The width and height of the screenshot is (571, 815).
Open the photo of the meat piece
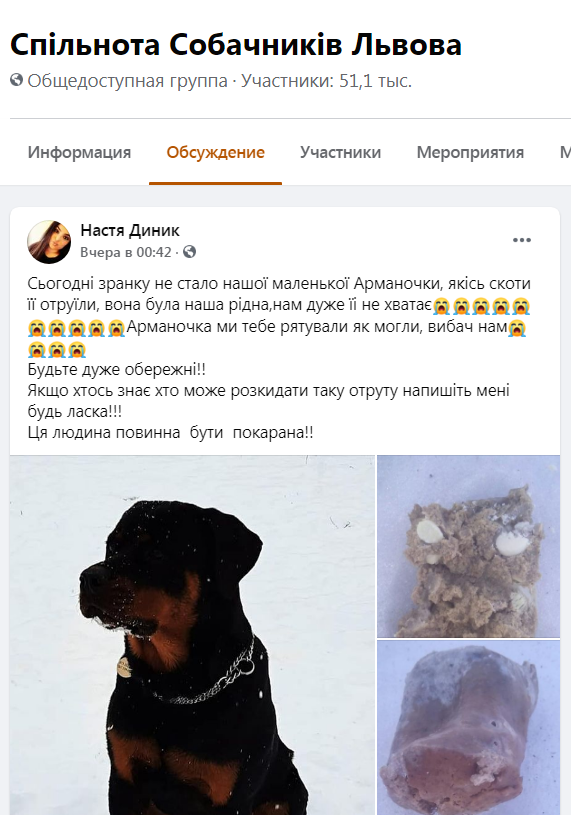pos(469,728)
